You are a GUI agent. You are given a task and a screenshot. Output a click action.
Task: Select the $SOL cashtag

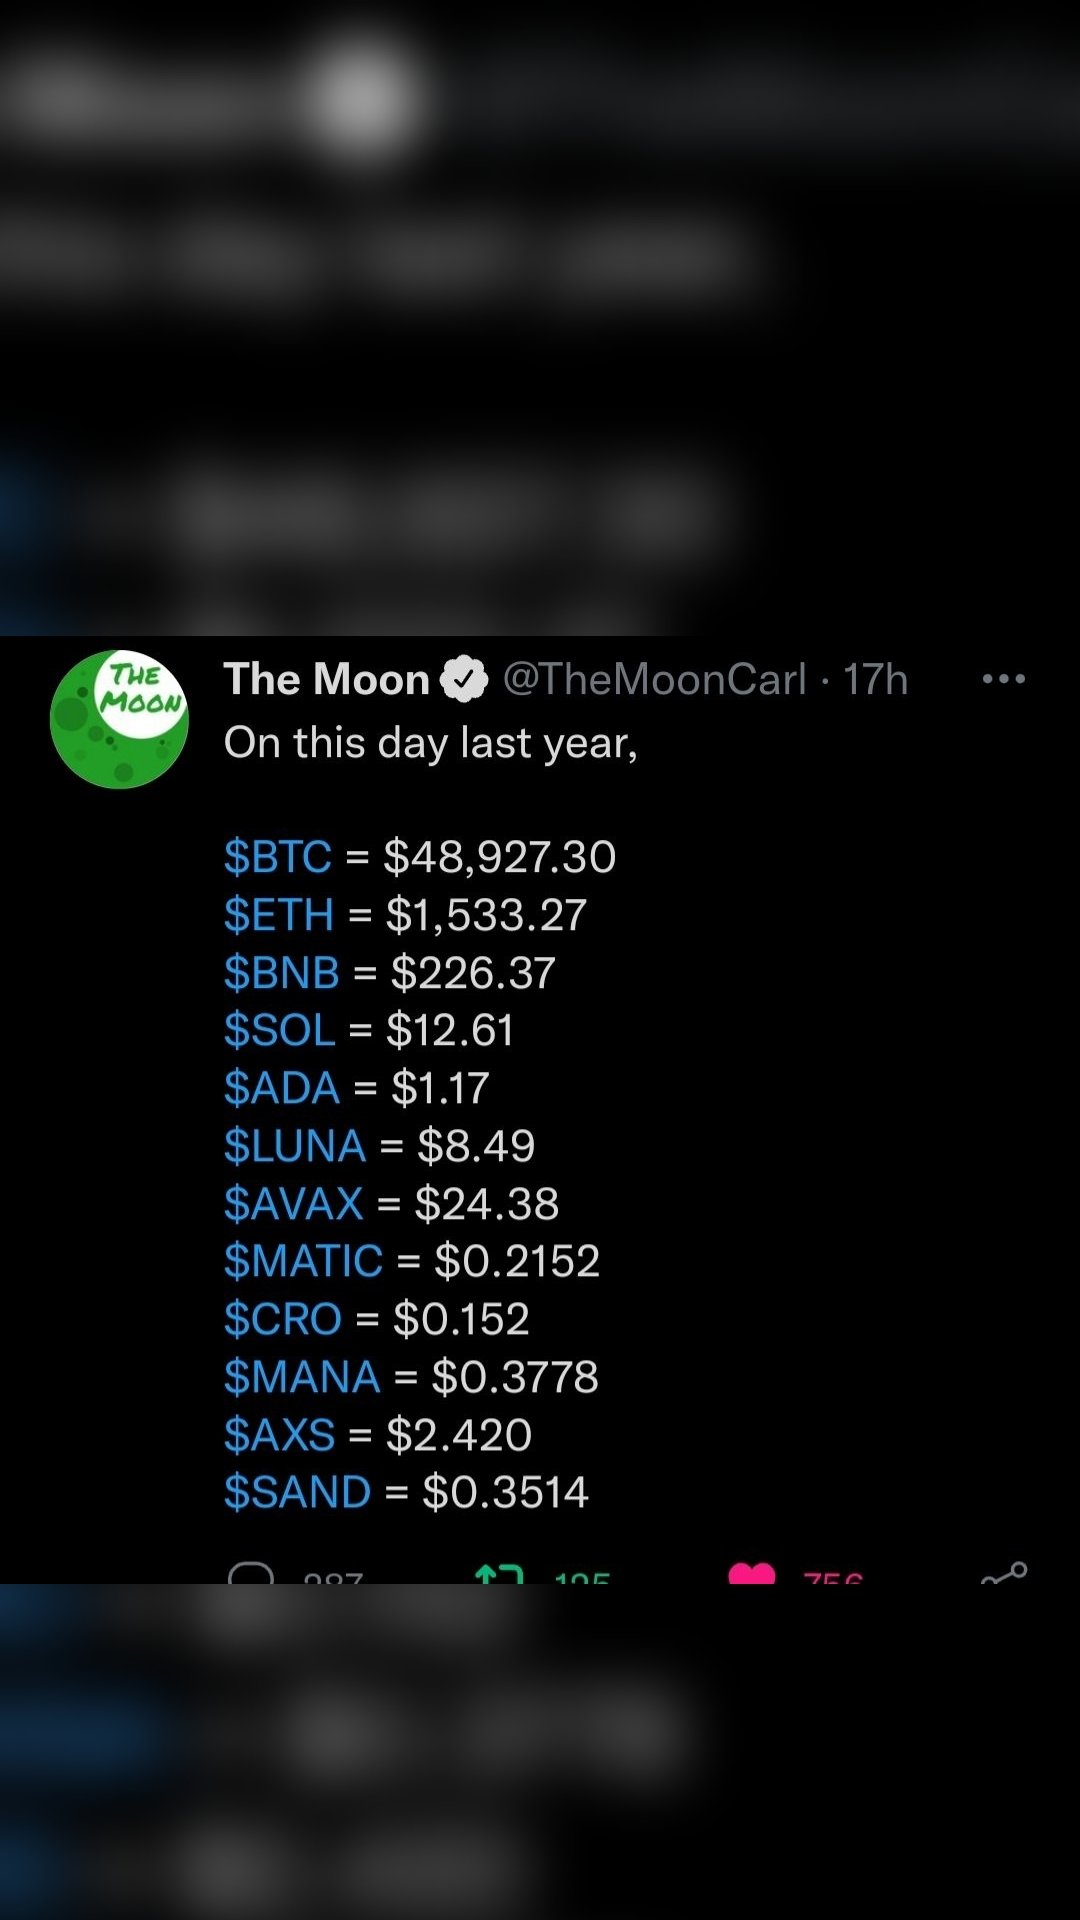280,1030
